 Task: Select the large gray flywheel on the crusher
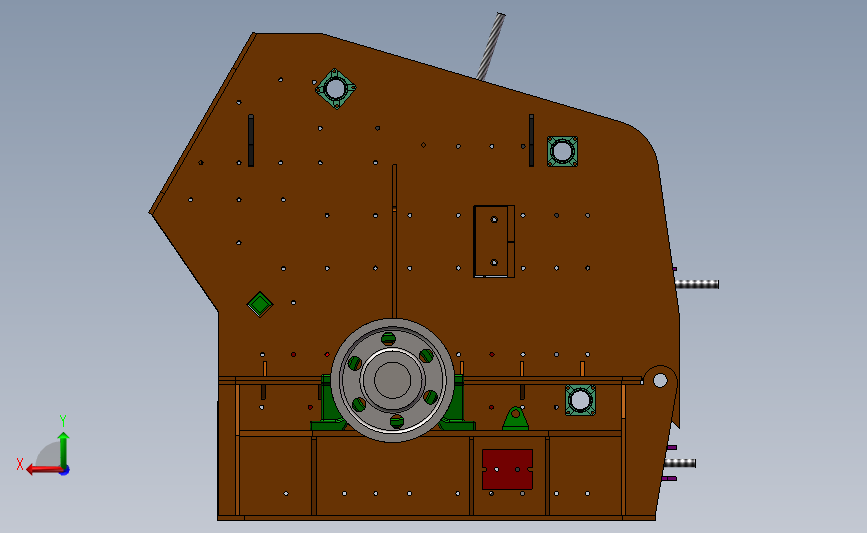pos(393,380)
